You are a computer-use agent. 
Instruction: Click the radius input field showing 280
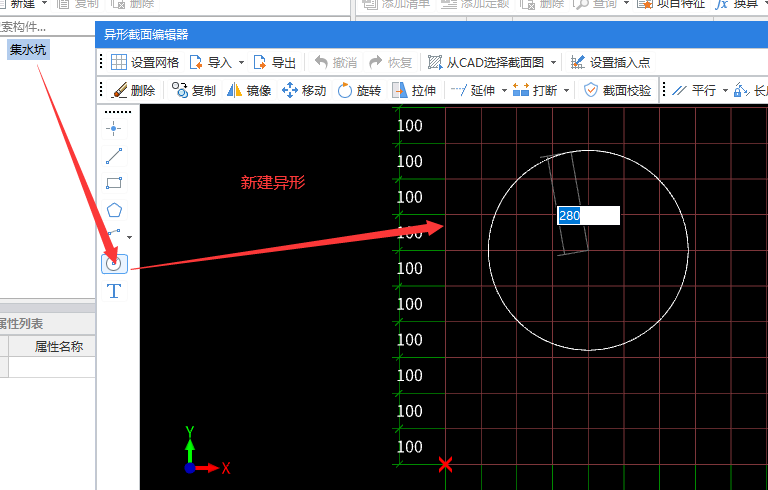click(x=589, y=216)
